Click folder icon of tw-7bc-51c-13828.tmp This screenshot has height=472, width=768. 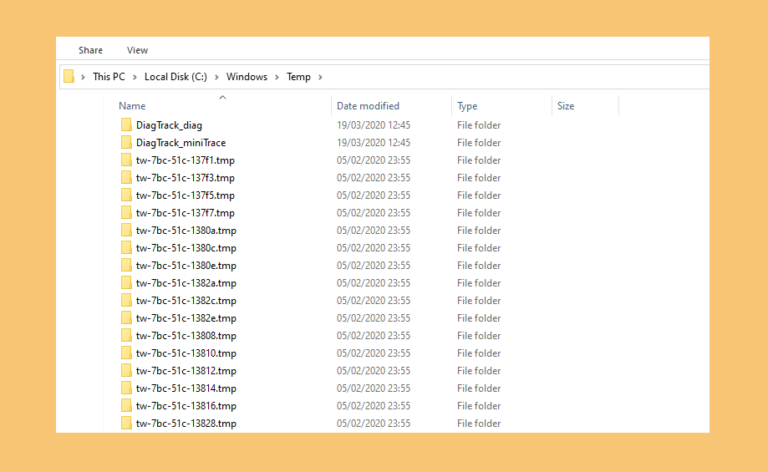tap(126, 423)
